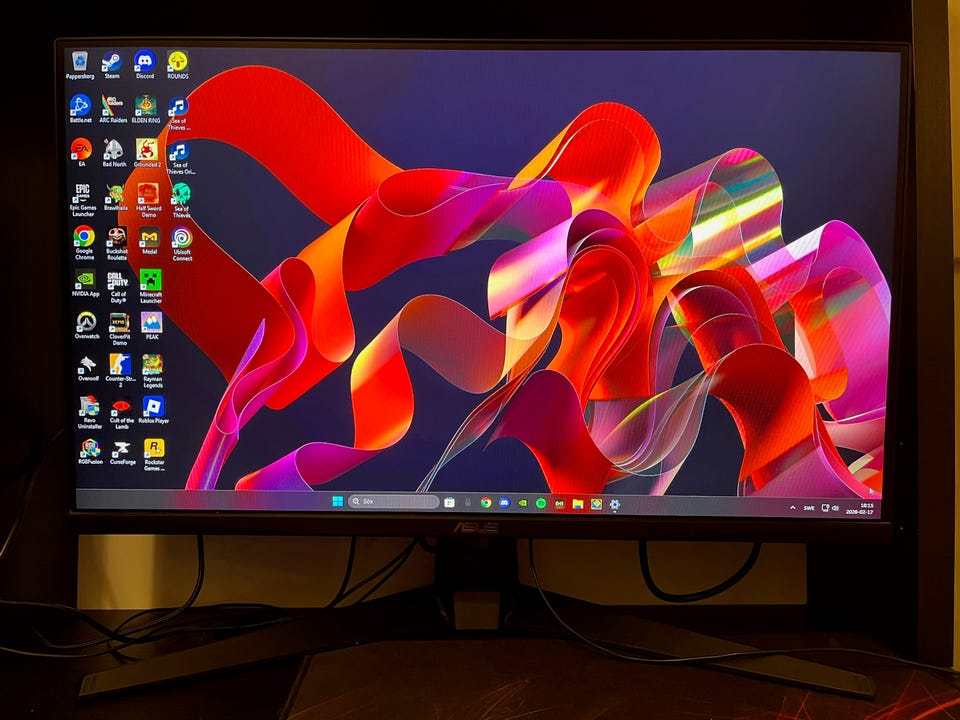The image size is (960, 720).
Task: Select the ROUNDS game shortcut
Action: [178, 65]
